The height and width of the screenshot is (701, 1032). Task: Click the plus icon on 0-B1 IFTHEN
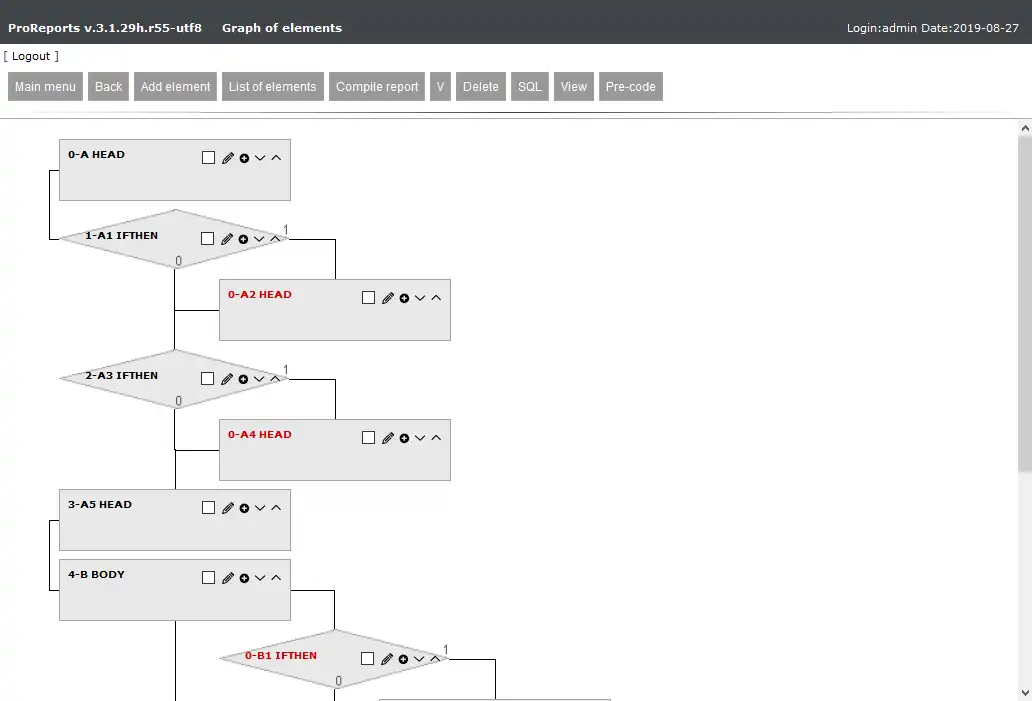pyautogui.click(x=403, y=659)
